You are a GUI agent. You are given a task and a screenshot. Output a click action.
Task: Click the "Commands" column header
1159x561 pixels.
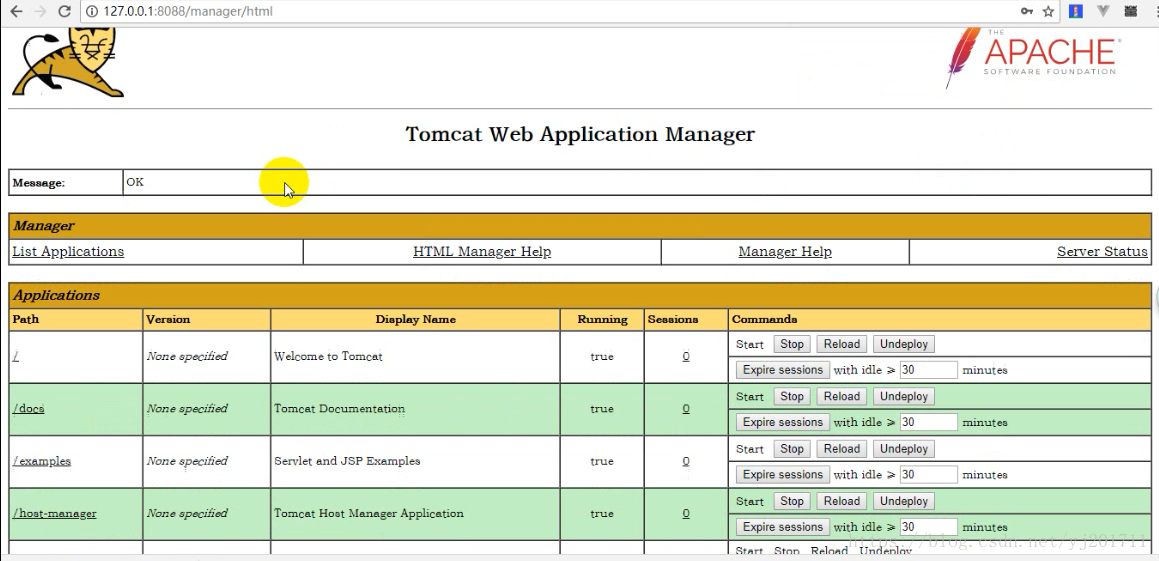764,319
